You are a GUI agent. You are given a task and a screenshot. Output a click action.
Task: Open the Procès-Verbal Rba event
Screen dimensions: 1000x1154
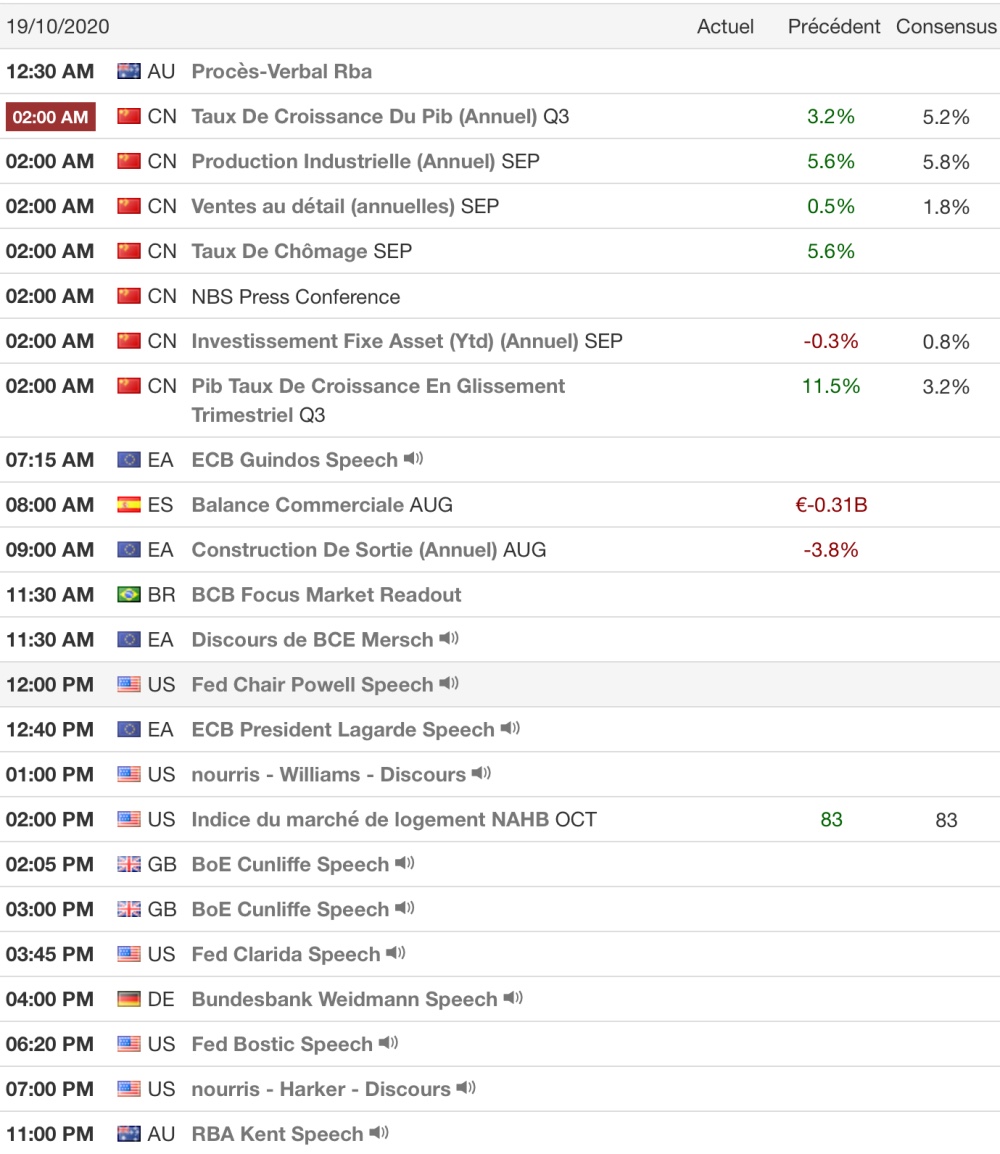[x=282, y=71]
